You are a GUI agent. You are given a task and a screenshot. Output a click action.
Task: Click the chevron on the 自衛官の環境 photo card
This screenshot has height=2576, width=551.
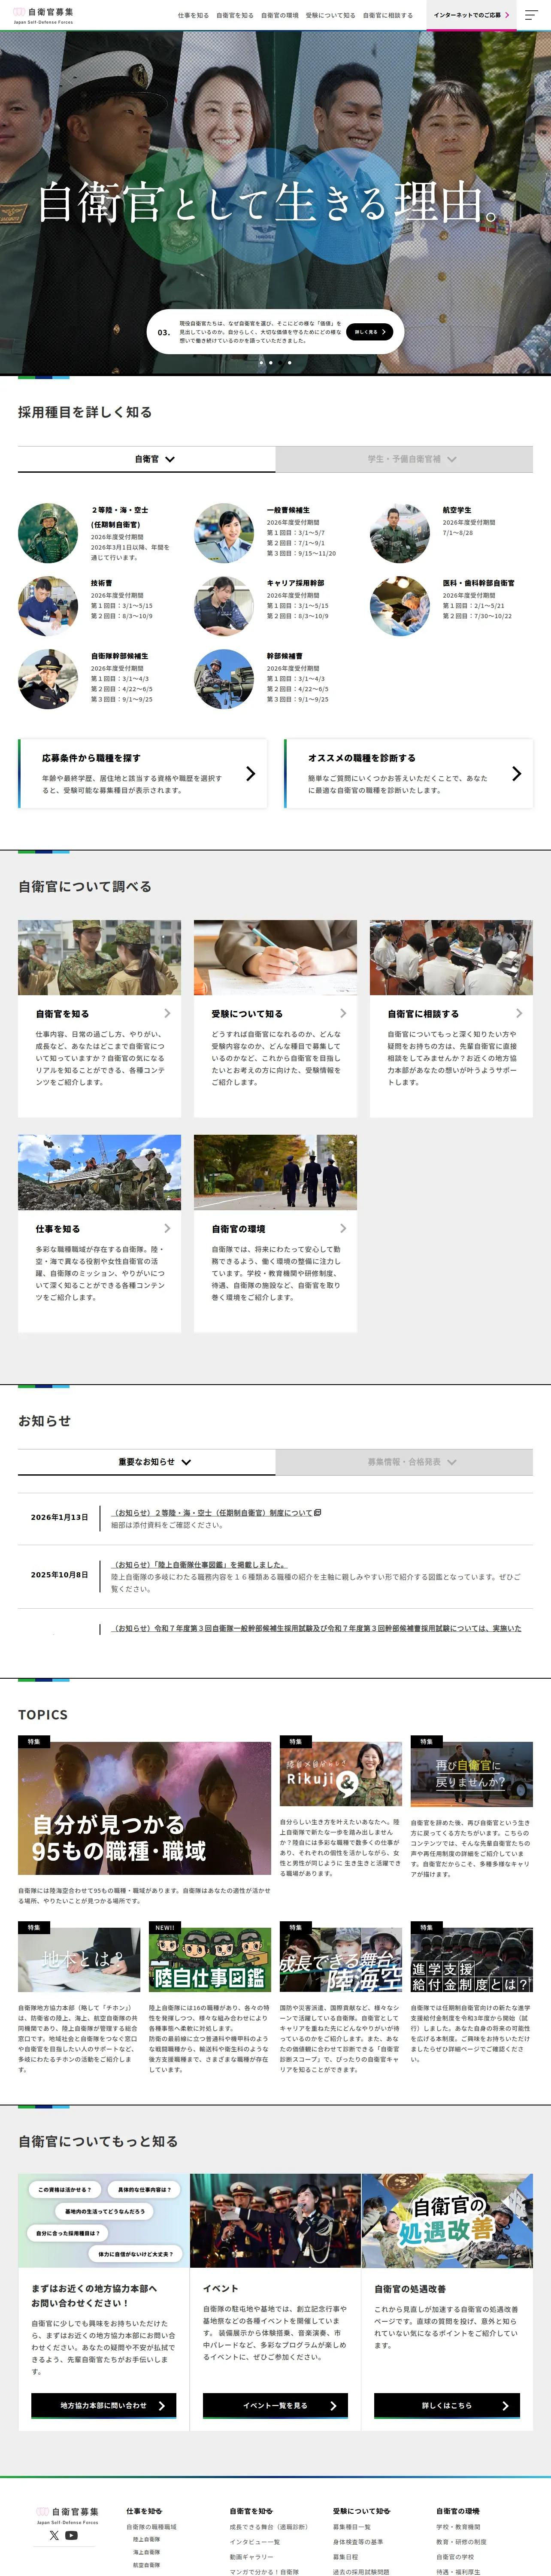tap(343, 1228)
